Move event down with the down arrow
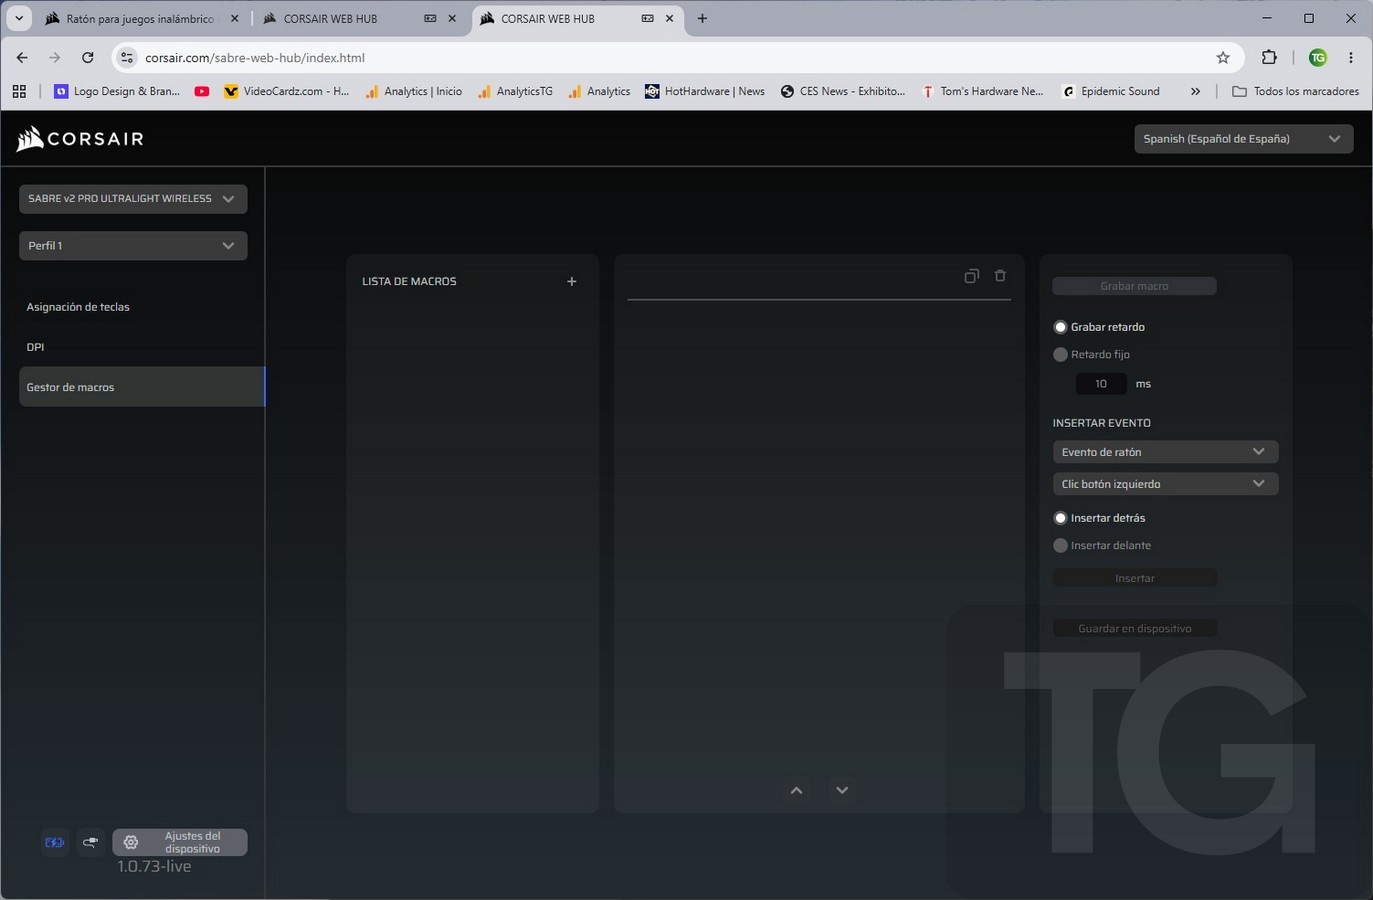This screenshot has width=1373, height=900. coord(842,790)
